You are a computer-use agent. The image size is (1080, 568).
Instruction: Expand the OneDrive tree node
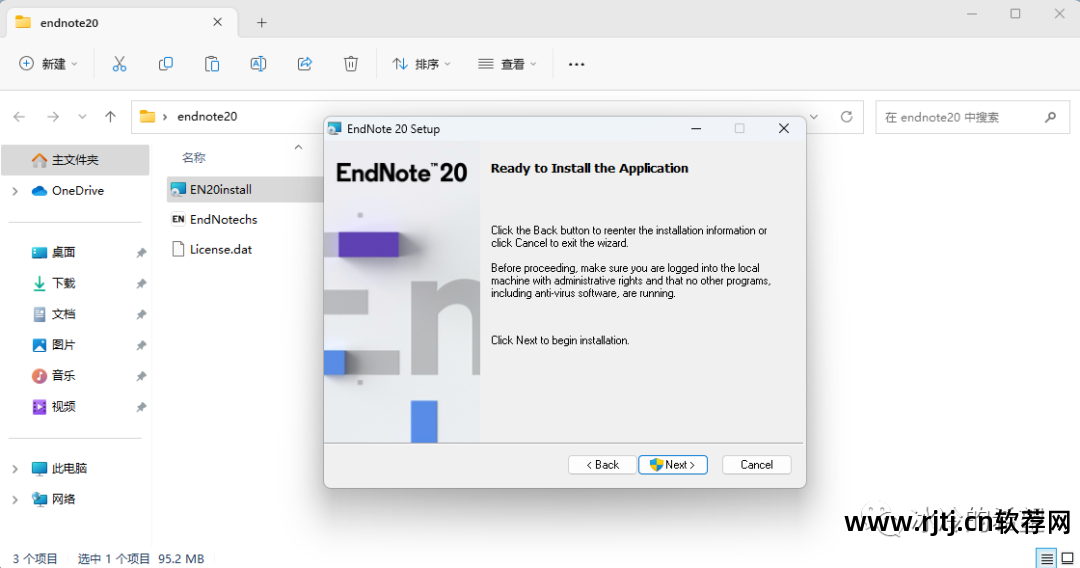click(x=15, y=191)
